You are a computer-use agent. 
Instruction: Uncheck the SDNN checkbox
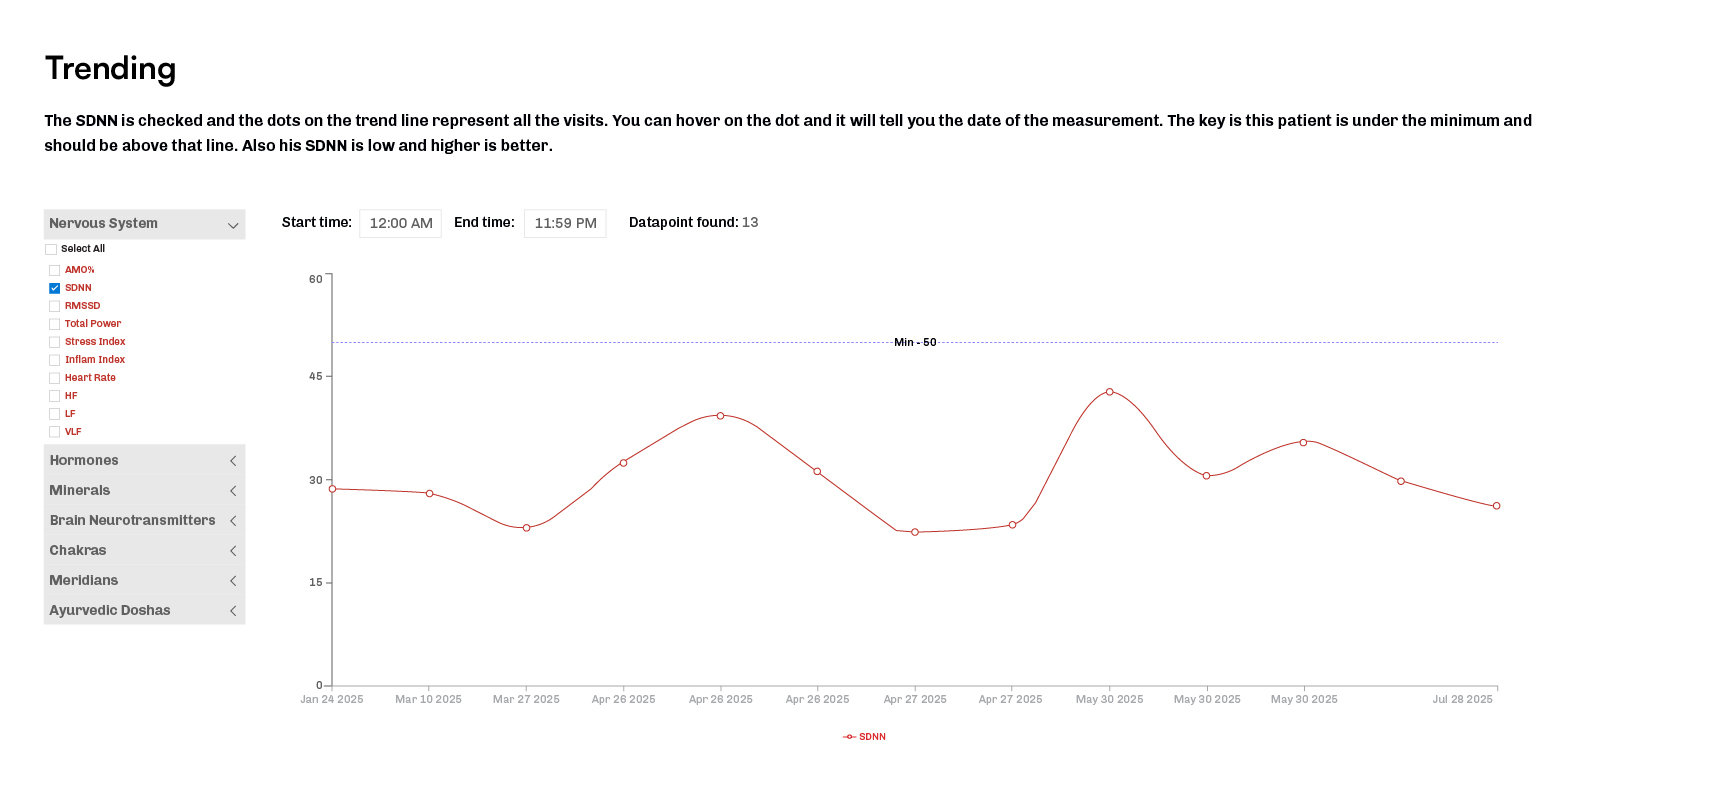pyautogui.click(x=55, y=288)
